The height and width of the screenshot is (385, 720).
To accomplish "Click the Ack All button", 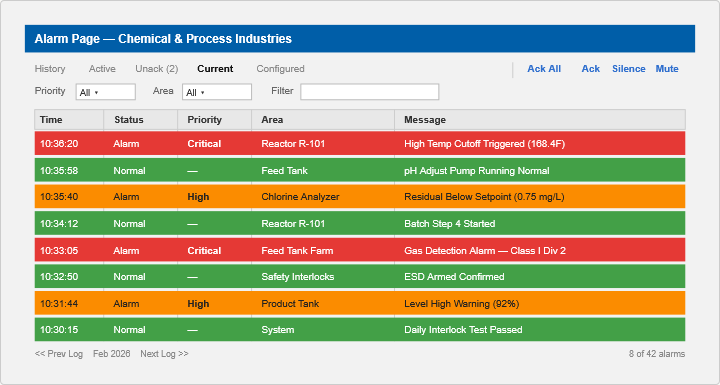I will click(x=544, y=68).
